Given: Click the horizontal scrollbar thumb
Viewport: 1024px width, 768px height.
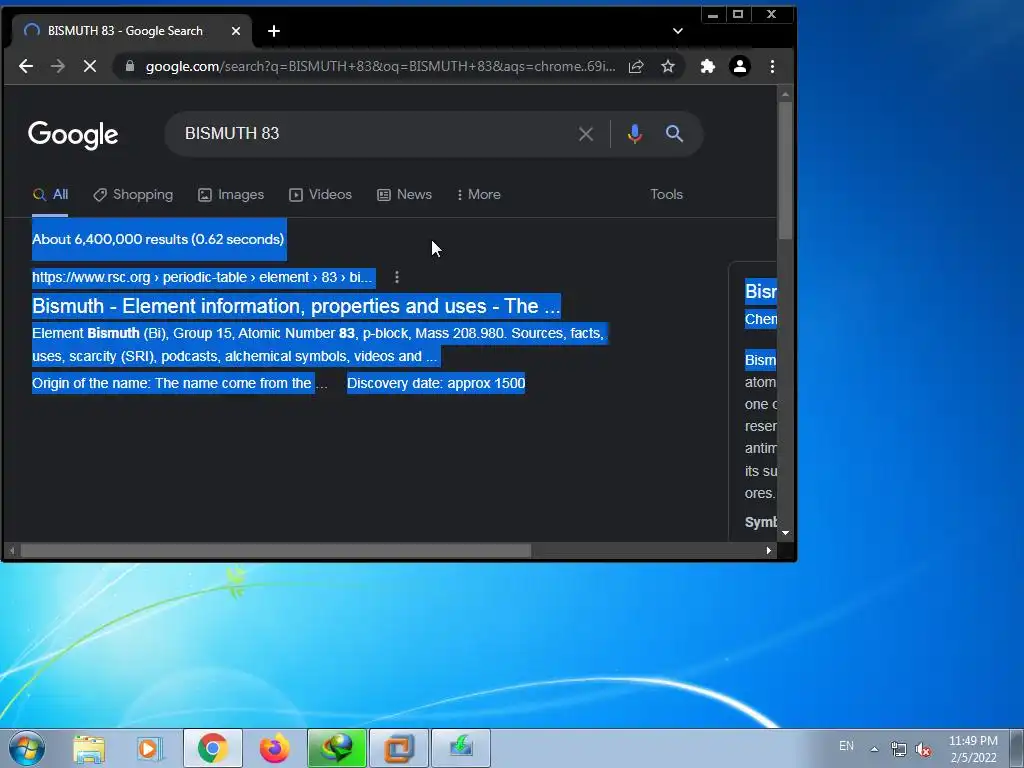Looking at the screenshot, I should click(x=276, y=551).
